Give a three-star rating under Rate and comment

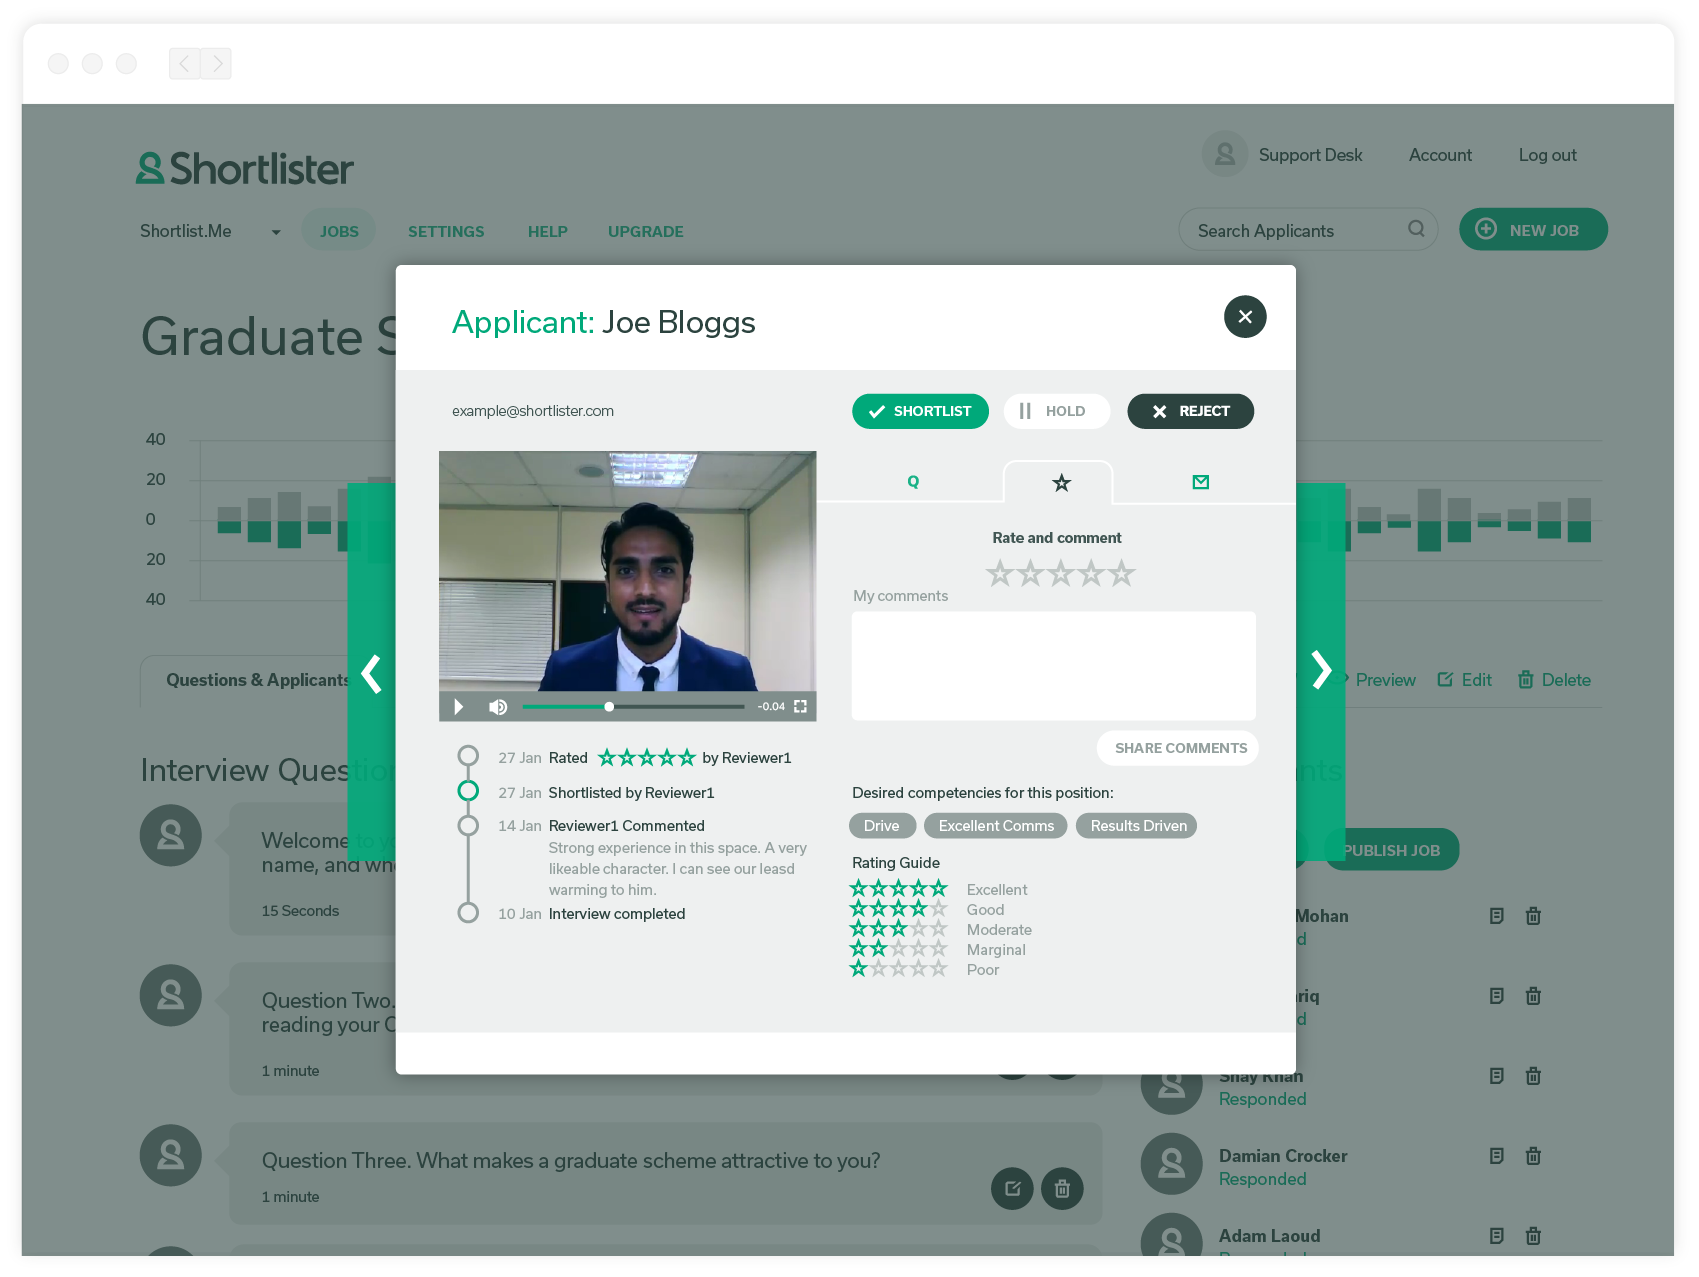coord(1061,574)
